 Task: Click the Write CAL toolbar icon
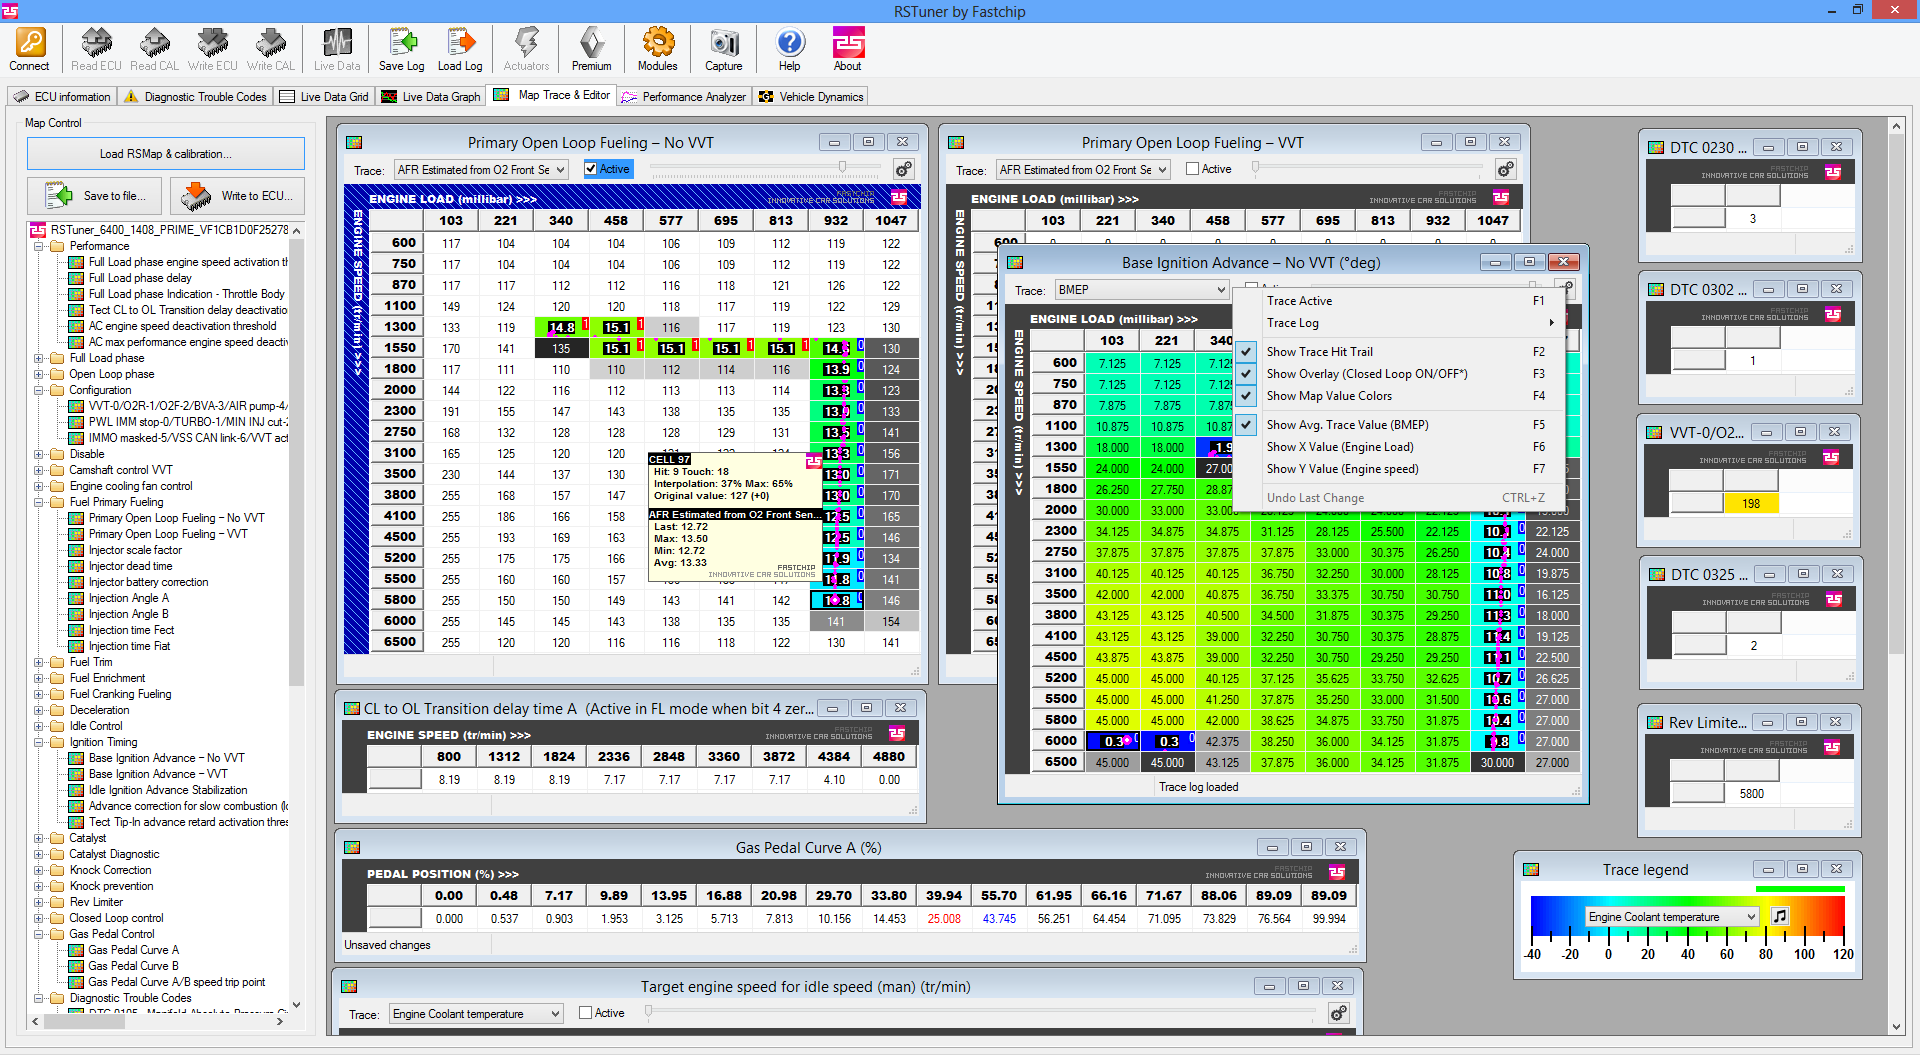[x=270, y=50]
